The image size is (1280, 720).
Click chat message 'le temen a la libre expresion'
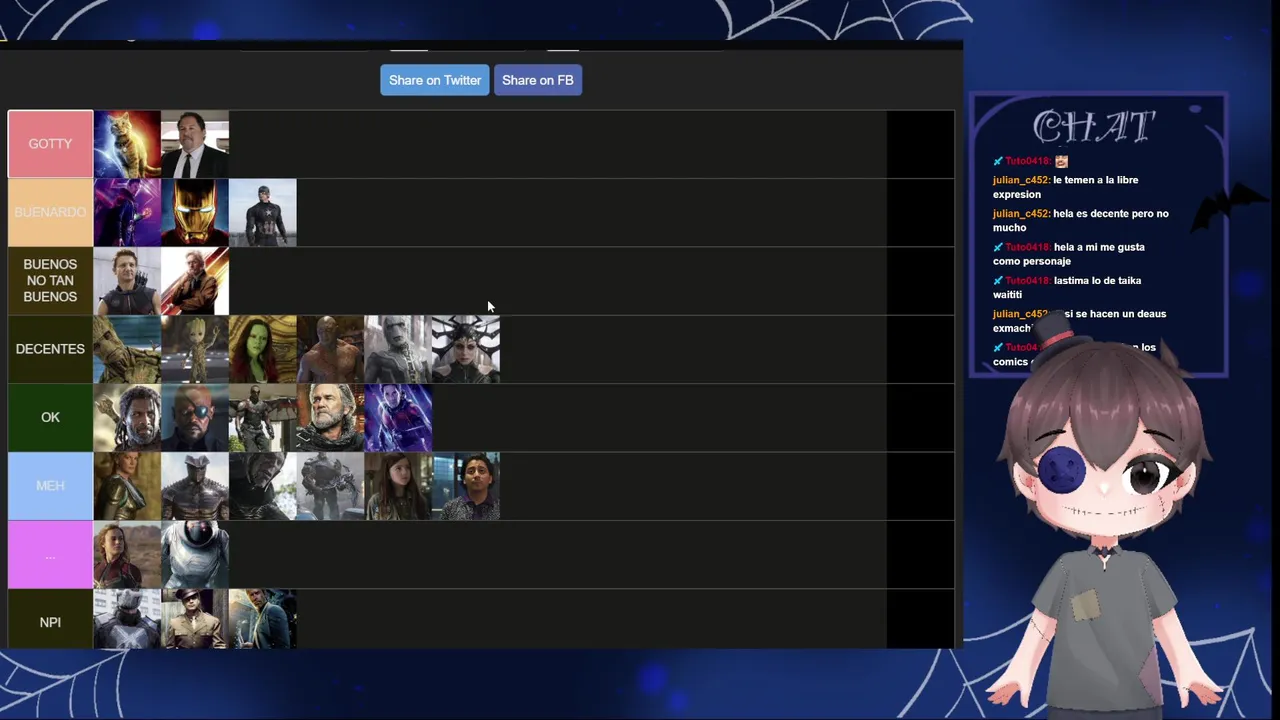click(x=1065, y=187)
